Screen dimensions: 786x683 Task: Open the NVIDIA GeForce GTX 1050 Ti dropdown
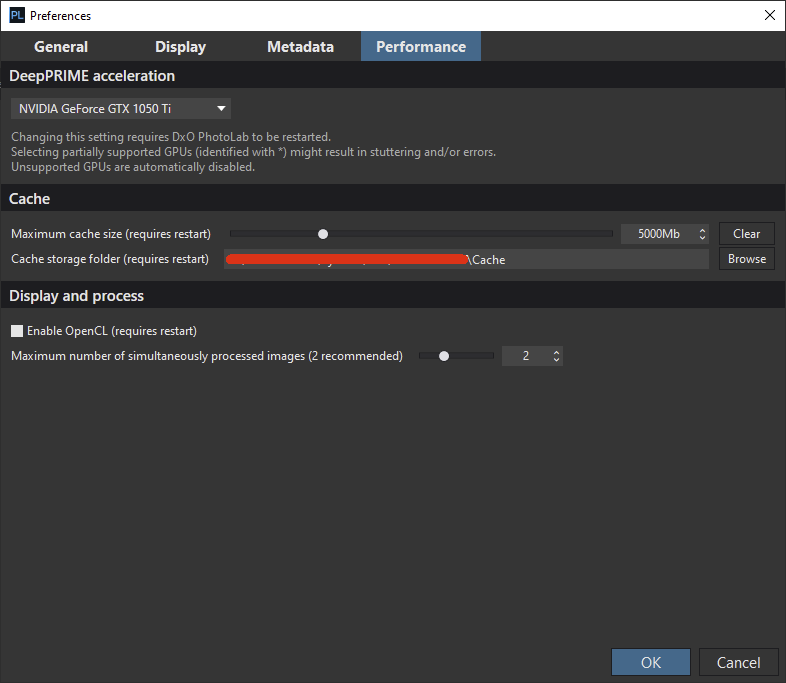coord(121,109)
